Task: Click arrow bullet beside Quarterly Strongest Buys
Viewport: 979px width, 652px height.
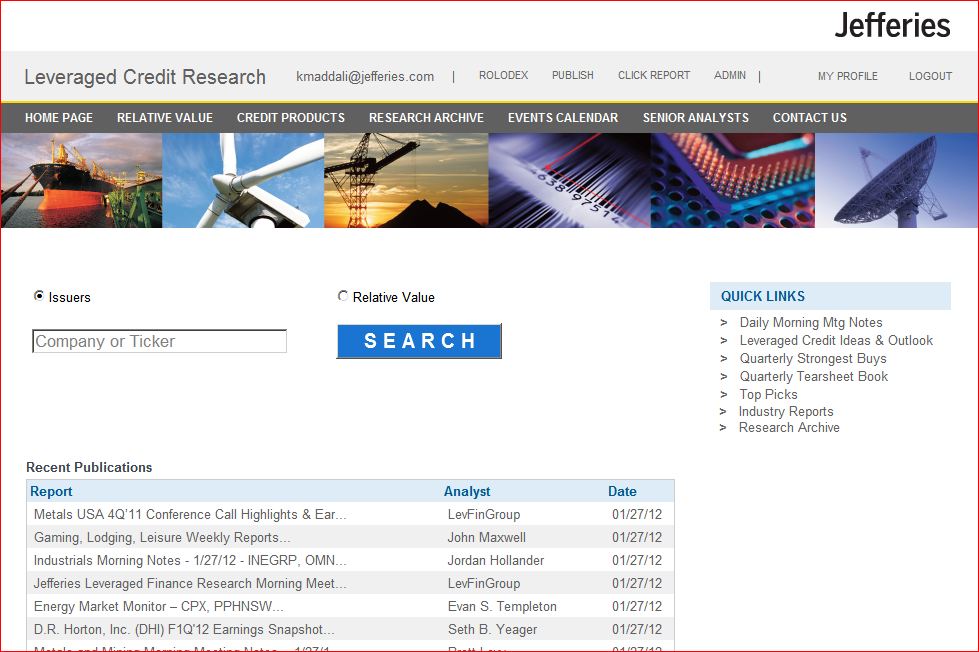Action: [724, 359]
